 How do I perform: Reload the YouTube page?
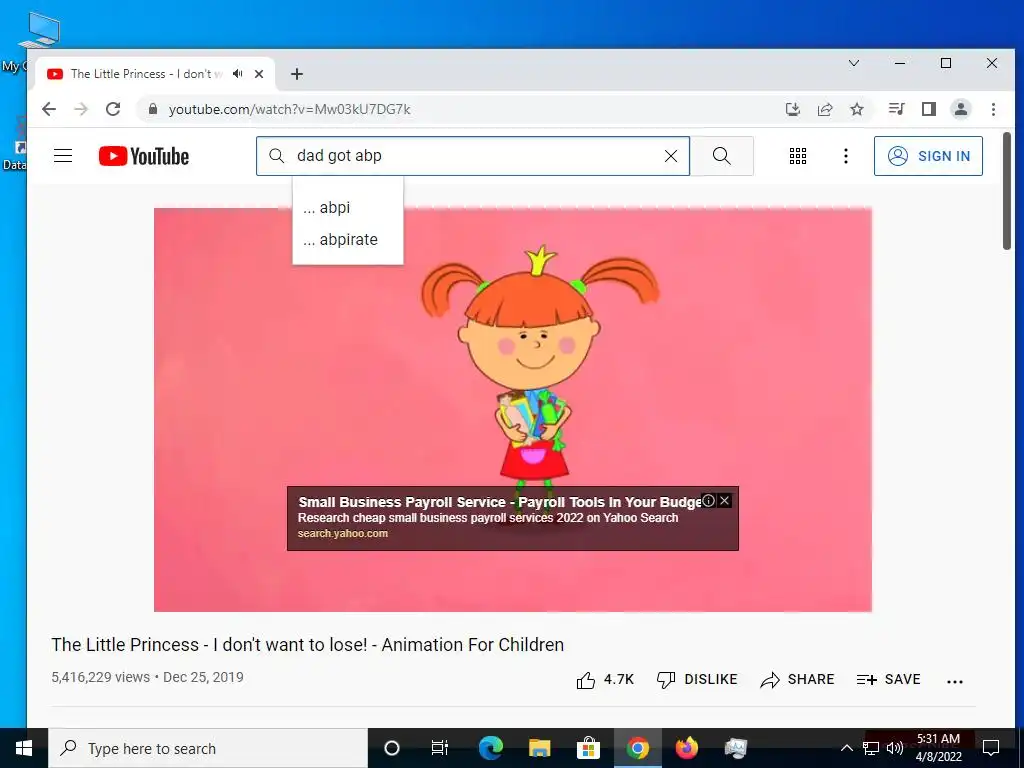pyautogui.click(x=113, y=109)
